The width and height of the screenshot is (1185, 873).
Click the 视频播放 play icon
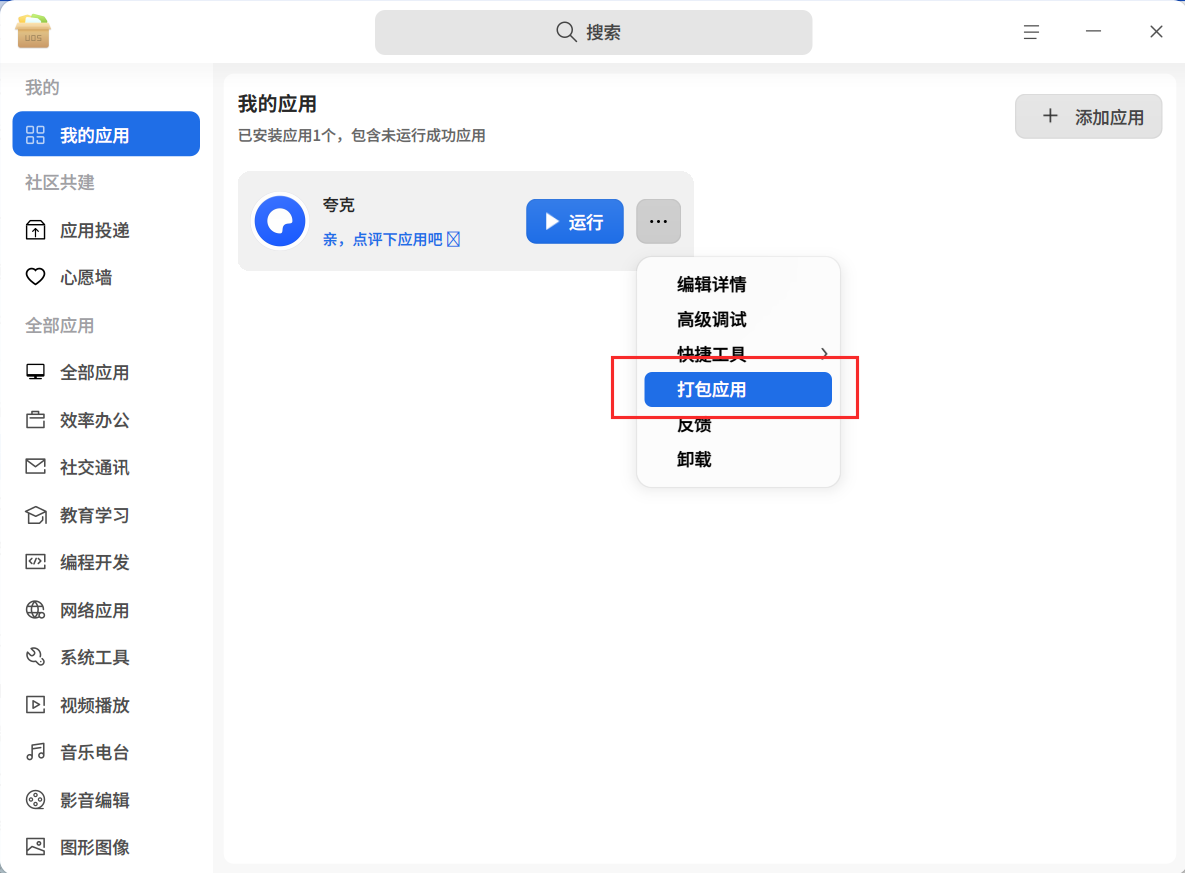pyautogui.click(x=36, y=704)
